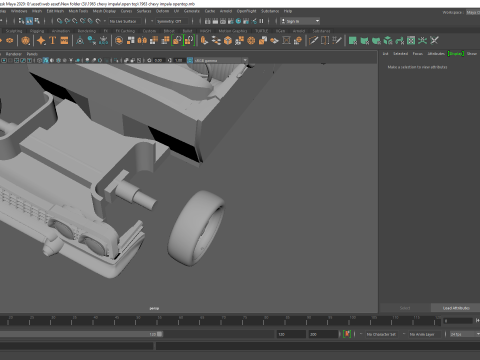Click the gamma value field showing 1.00

(178, 60)
